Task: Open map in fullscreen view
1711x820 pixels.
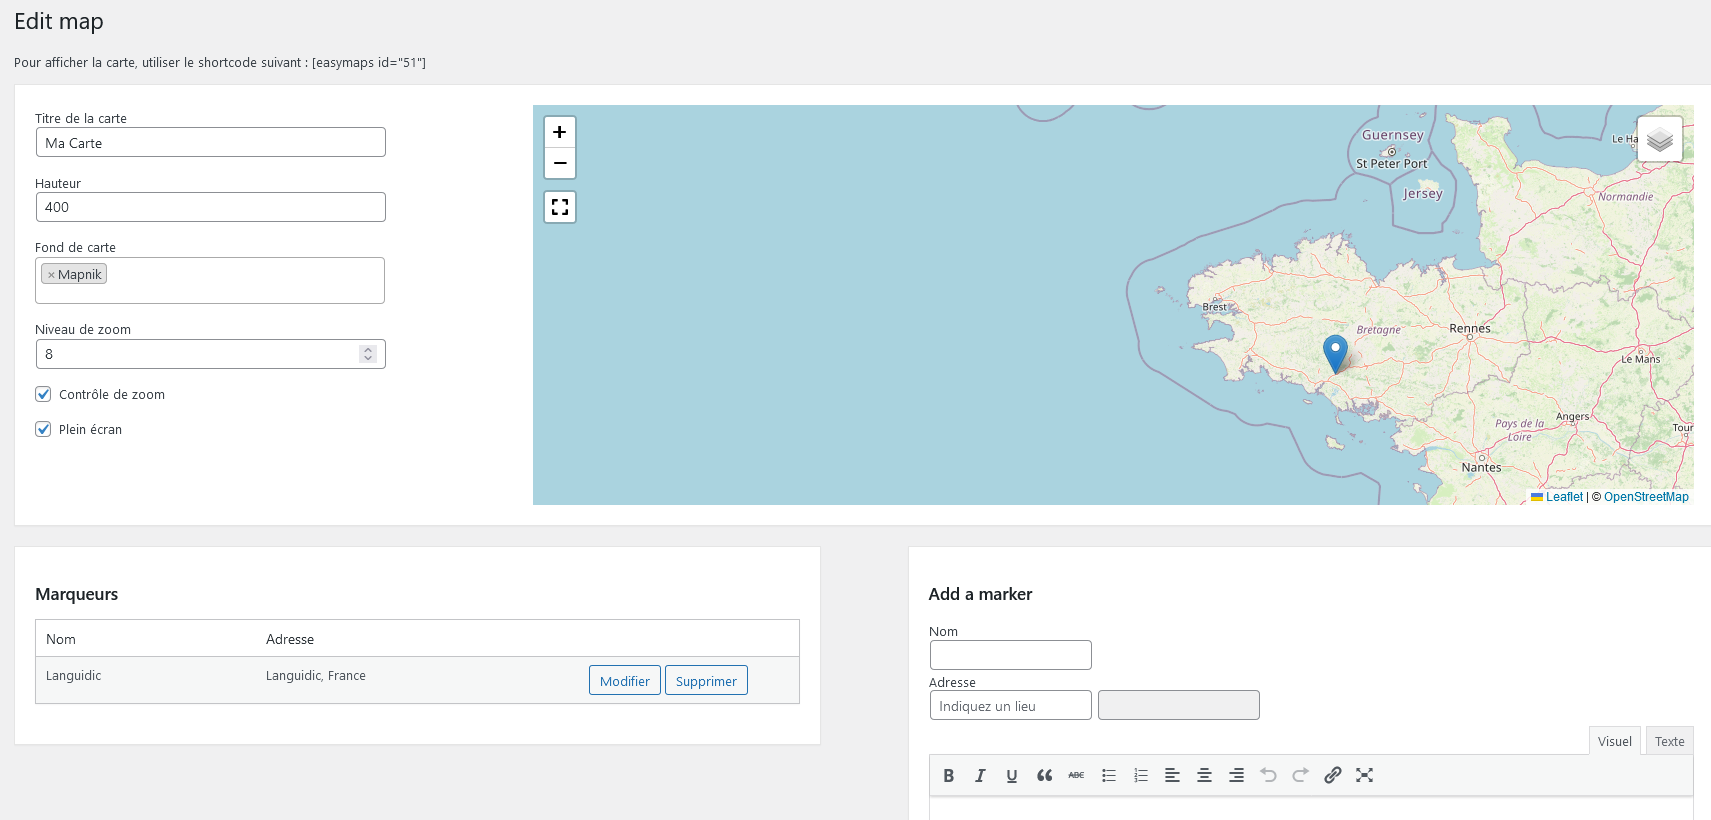Action: tap(560, 207)
